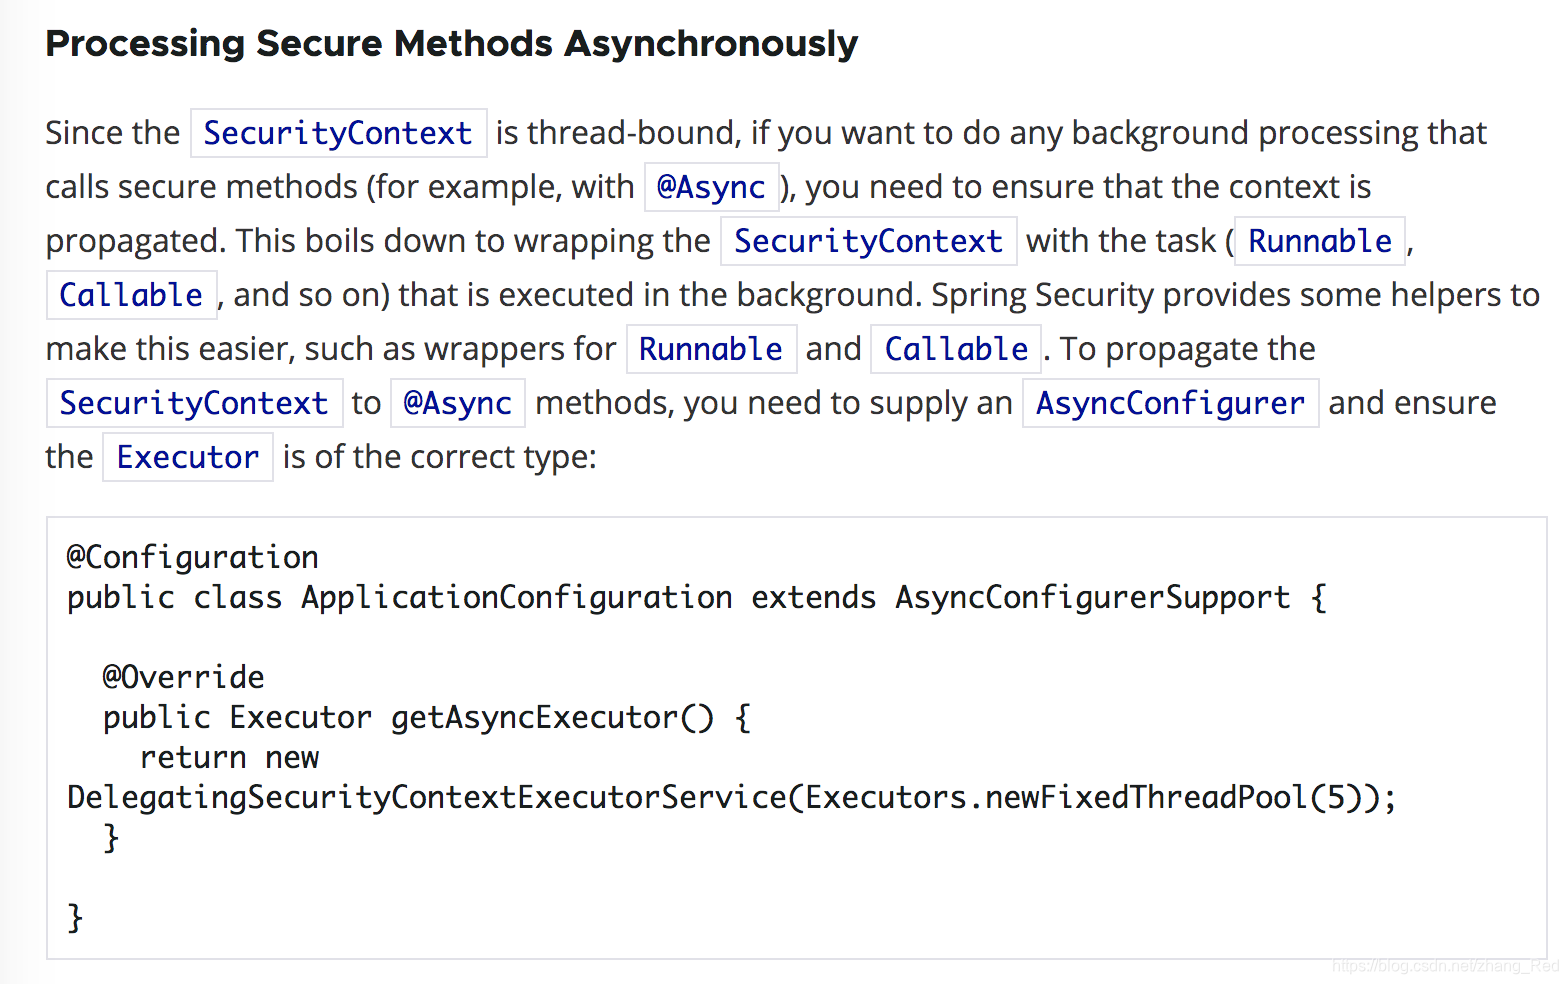Click the @Override annotation in code
The height and width of the screenshot is (984, 1568).
(183, 677)
